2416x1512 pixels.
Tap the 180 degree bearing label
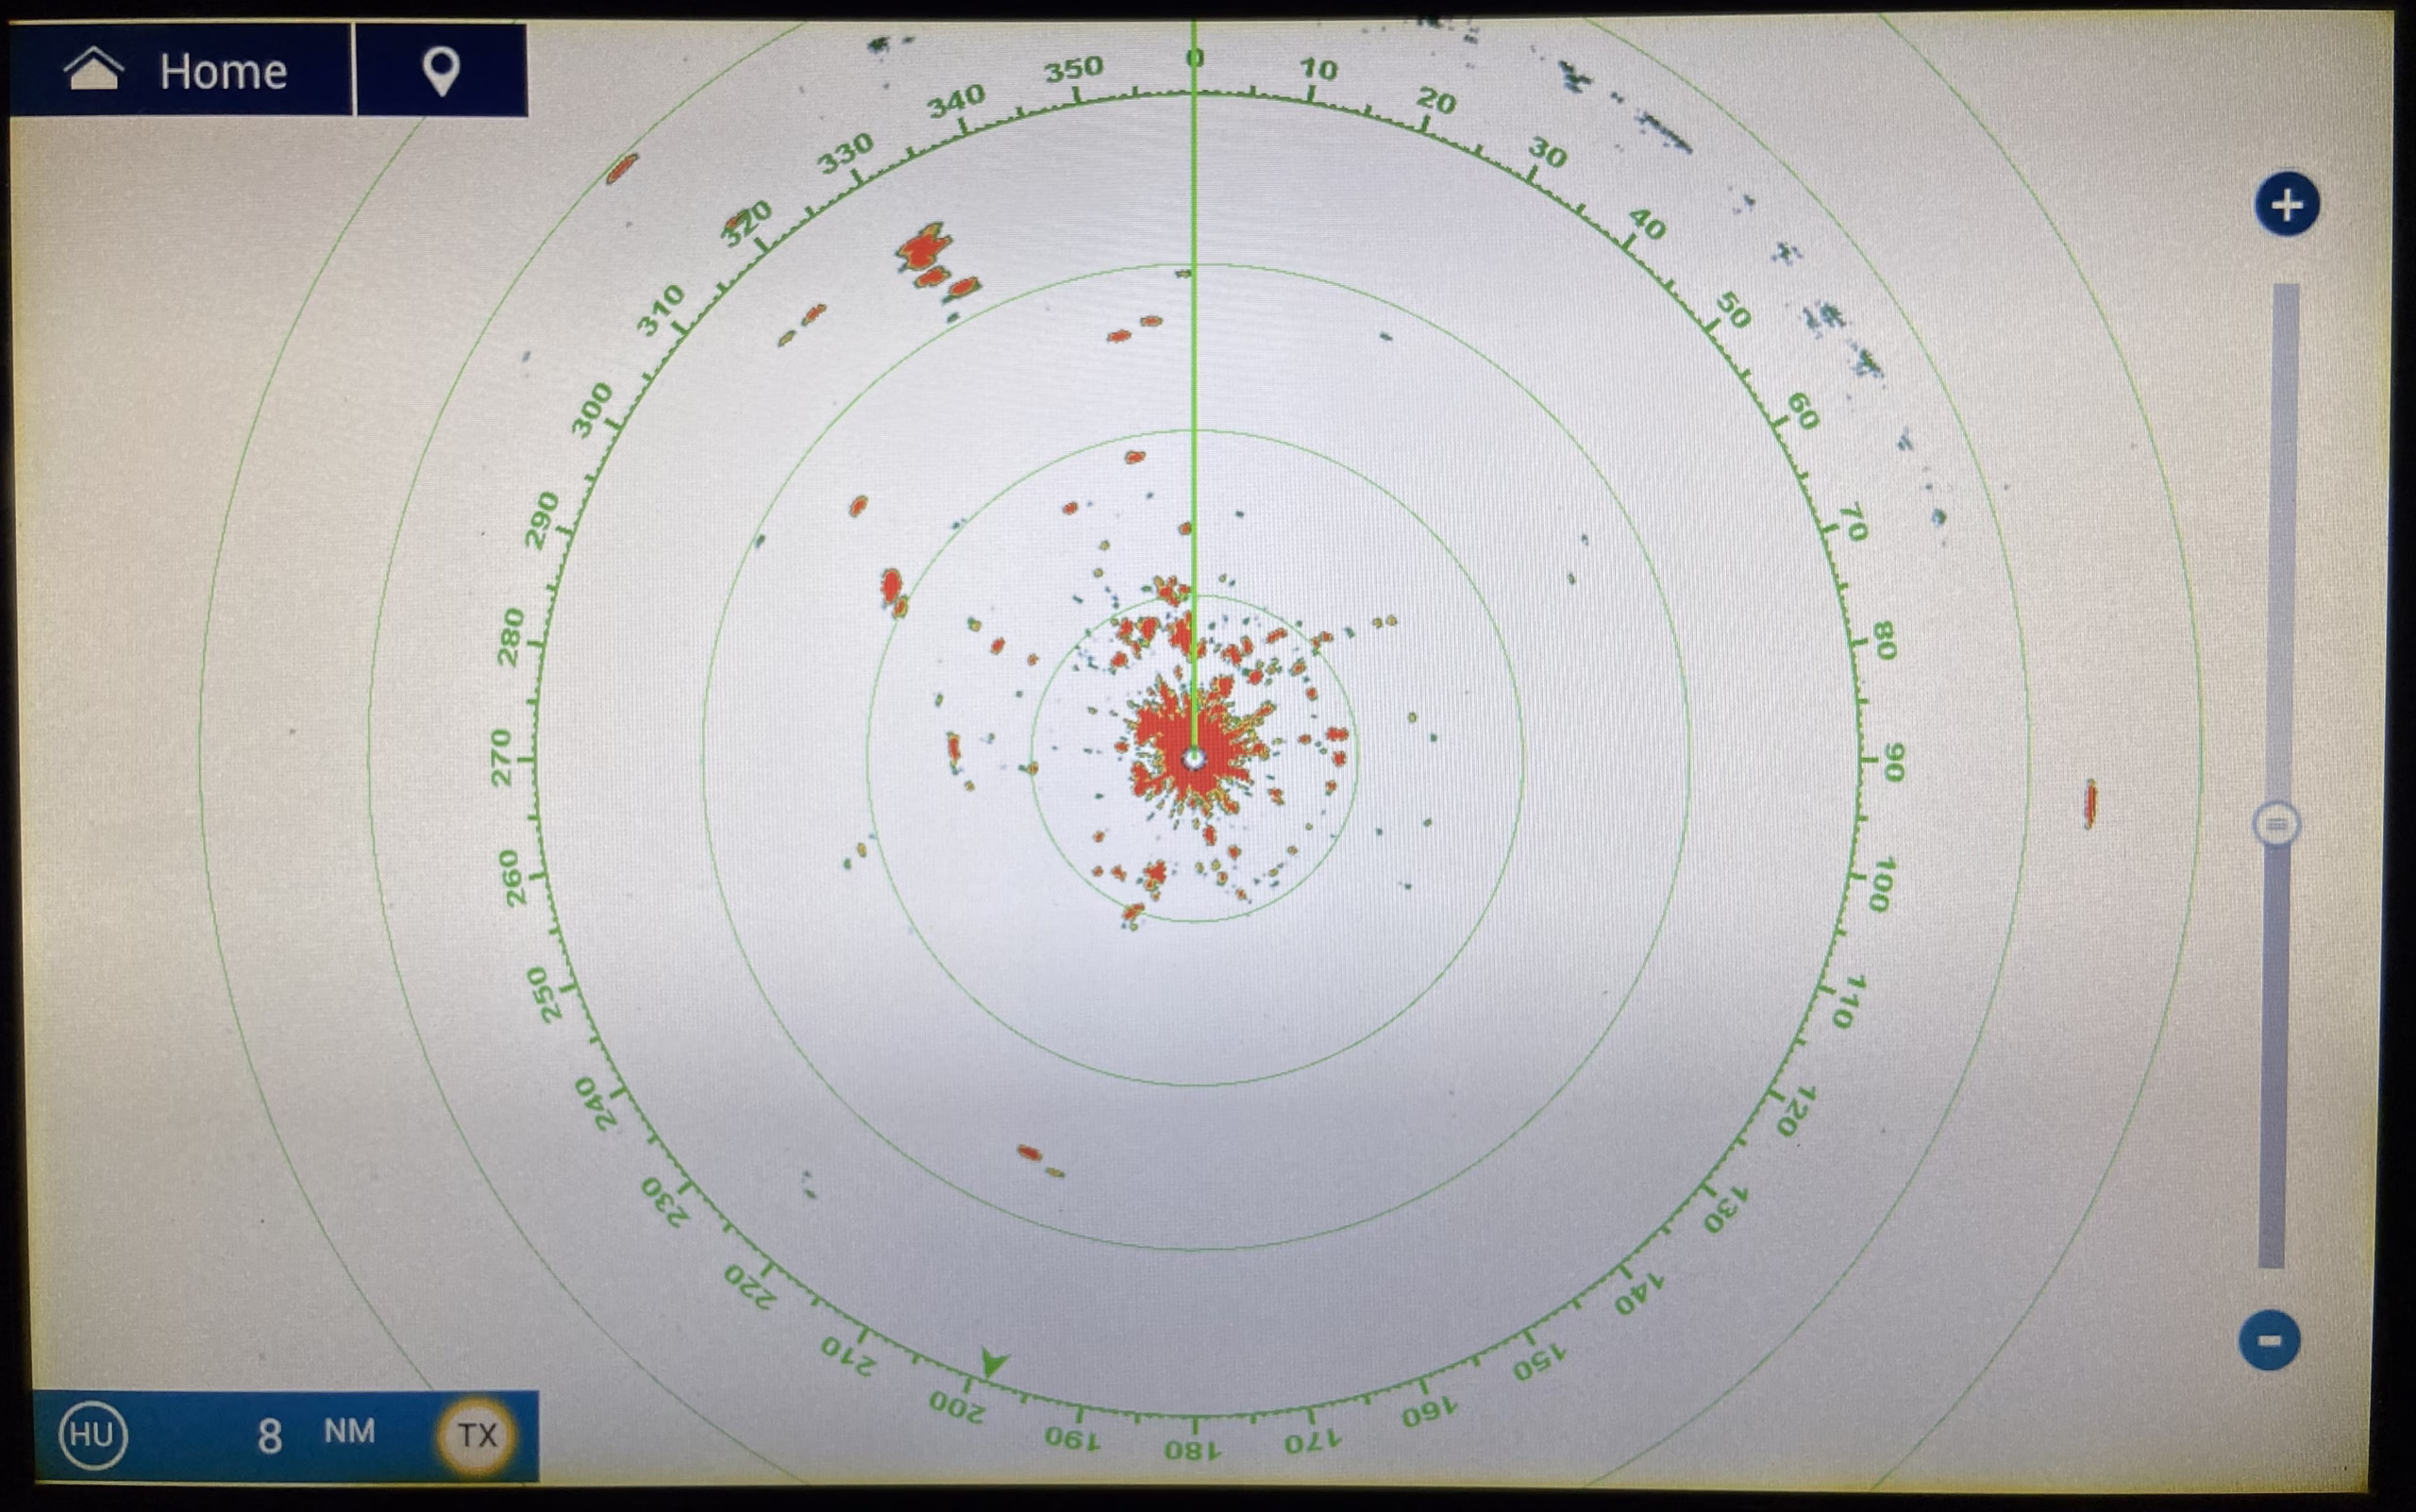[1193, 1449]
